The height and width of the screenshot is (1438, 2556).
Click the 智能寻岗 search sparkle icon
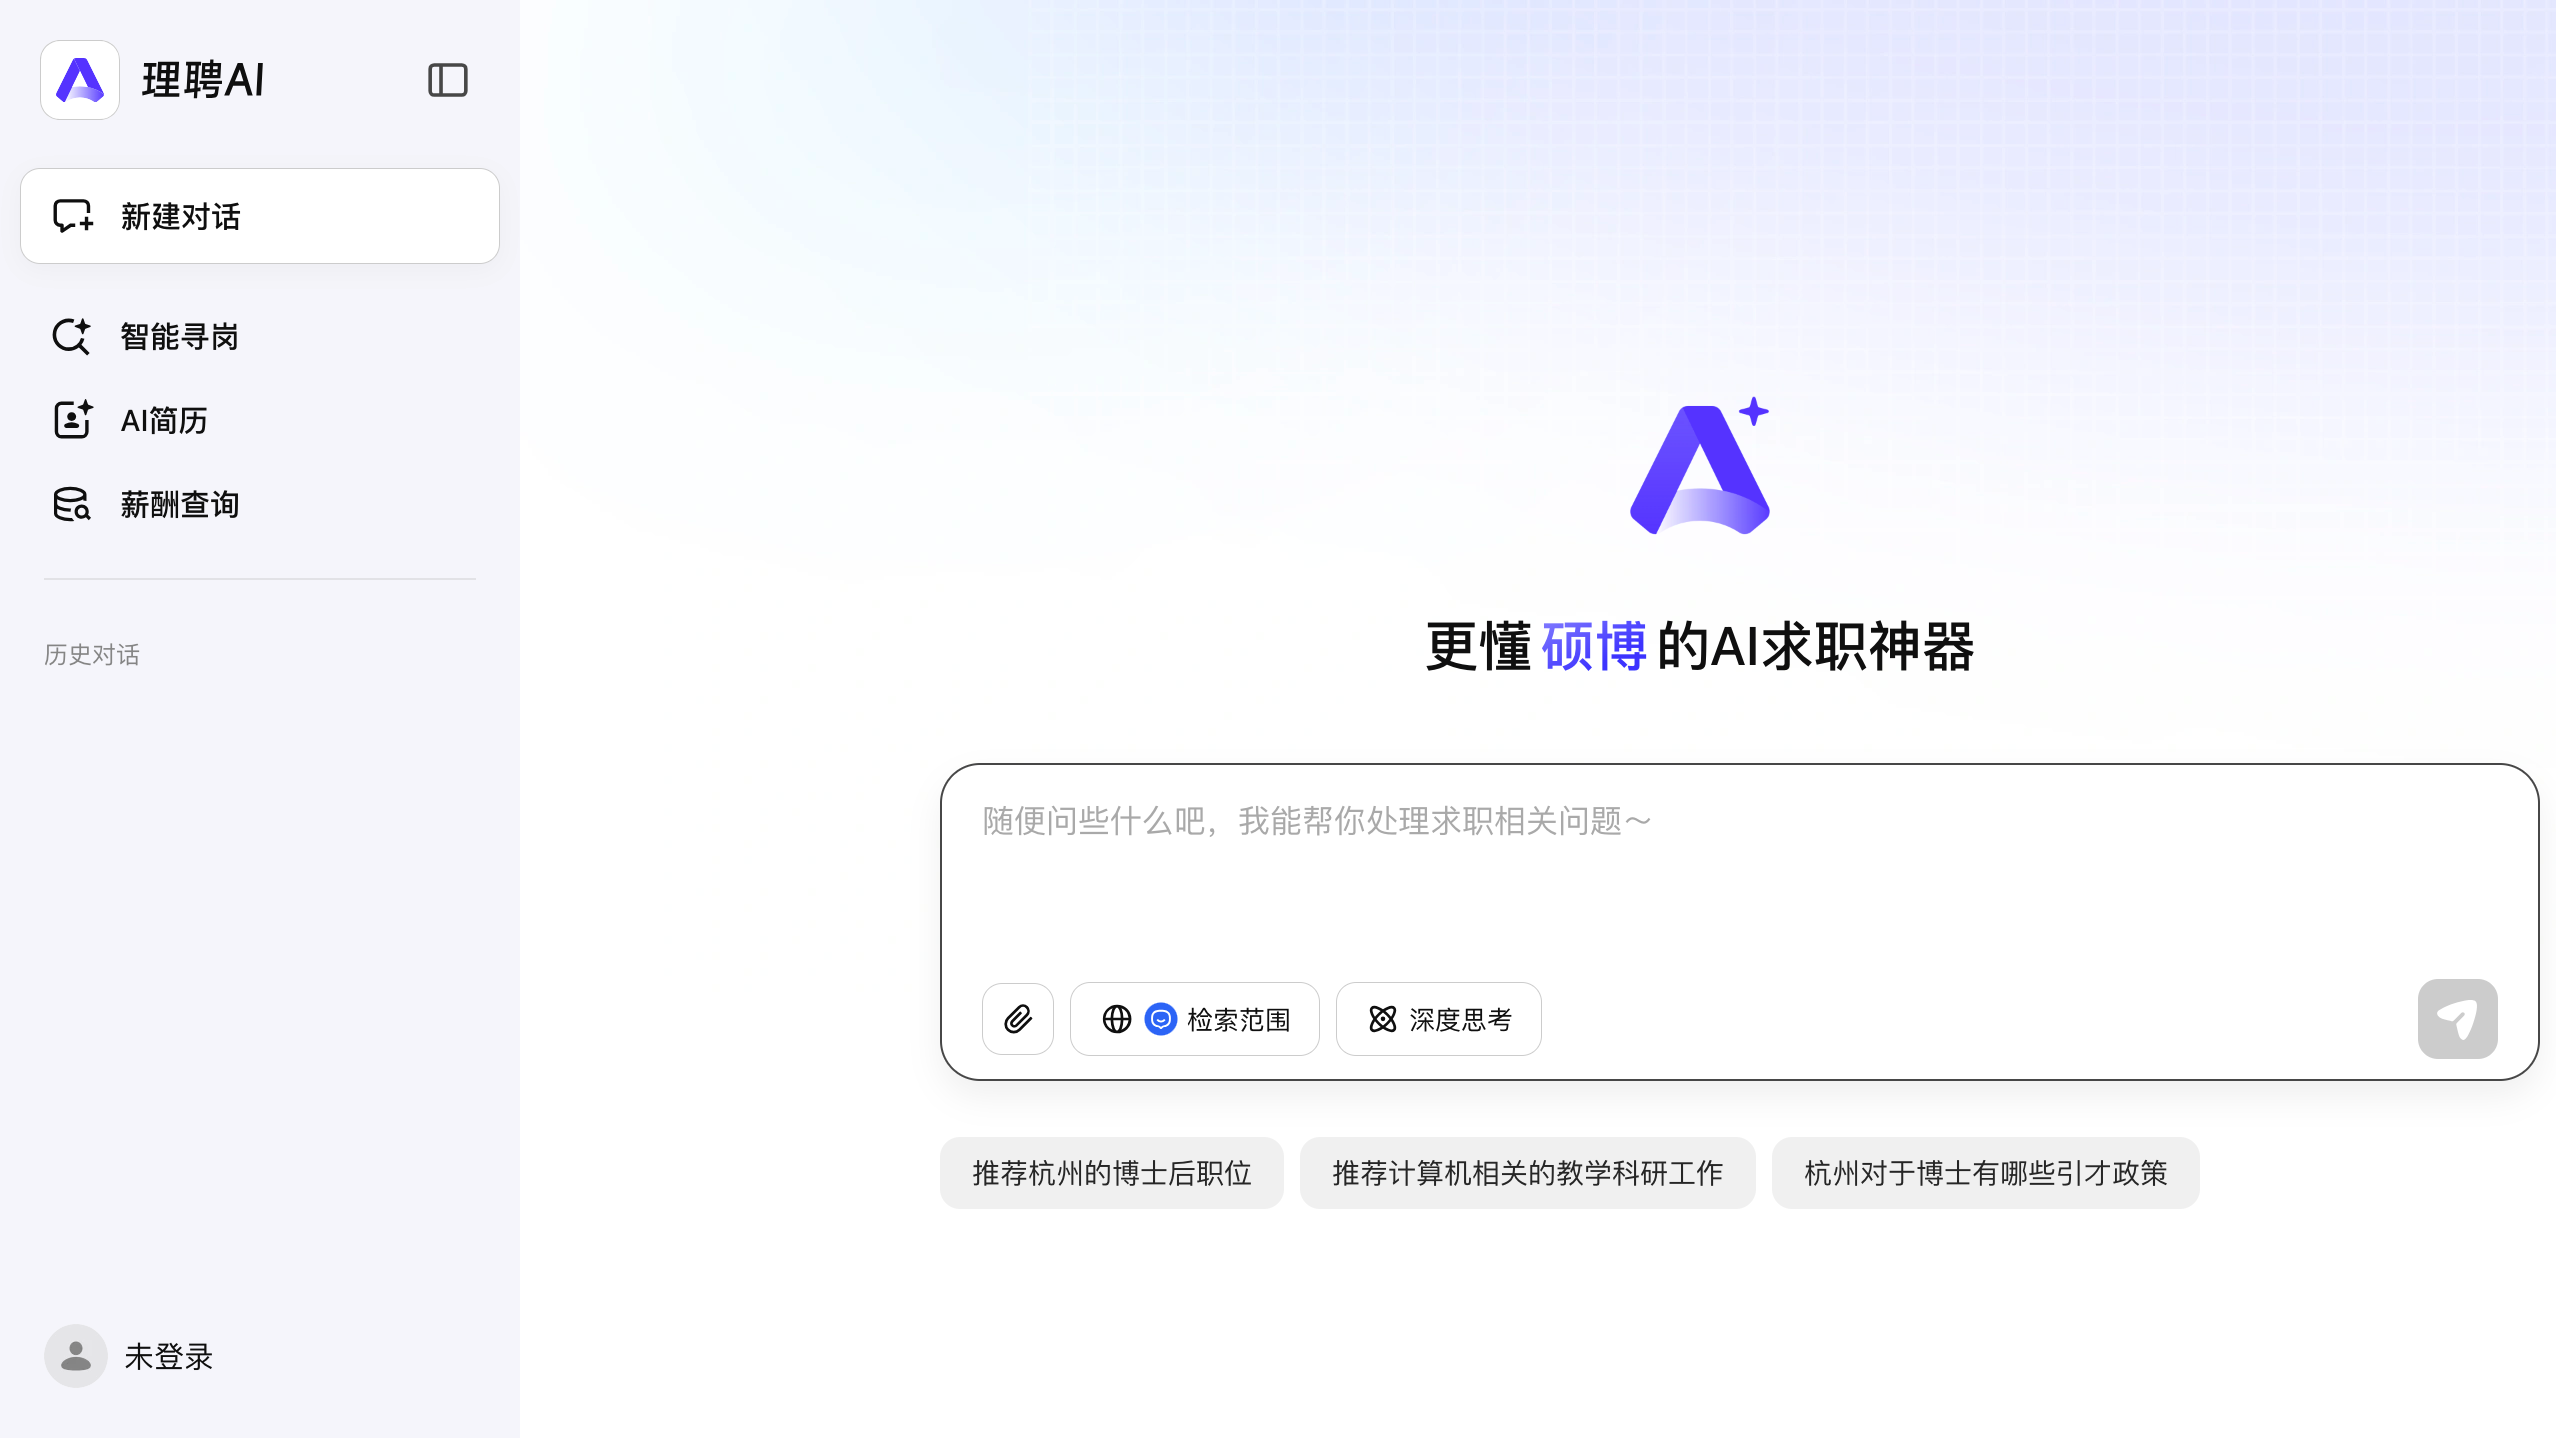72,337
